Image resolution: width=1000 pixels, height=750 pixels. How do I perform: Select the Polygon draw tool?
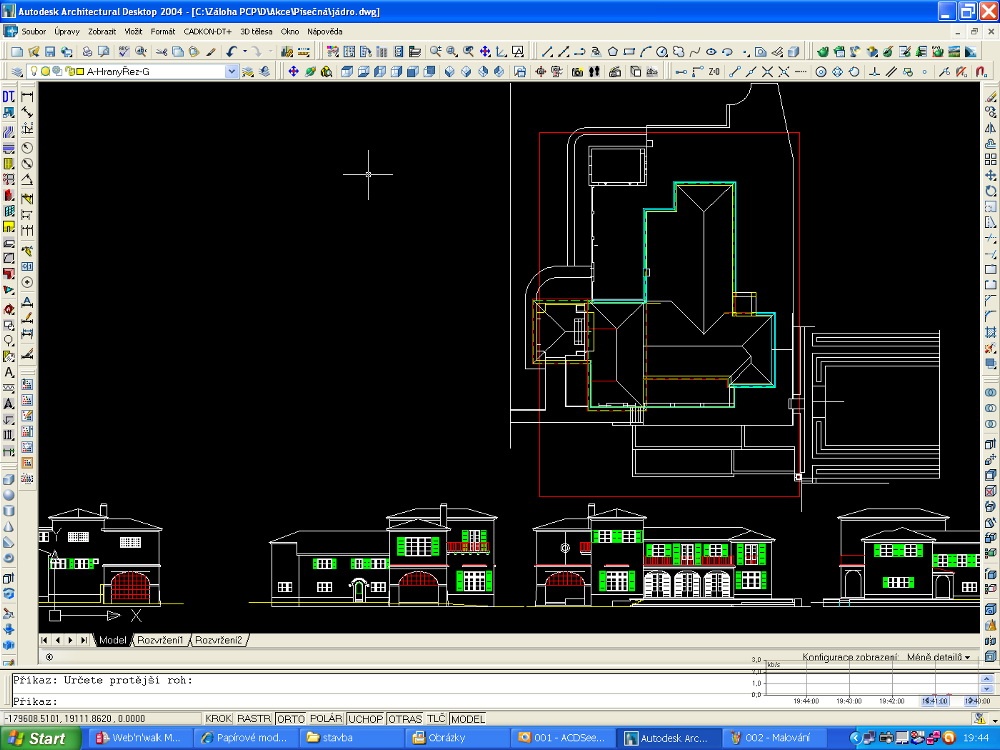613,52
